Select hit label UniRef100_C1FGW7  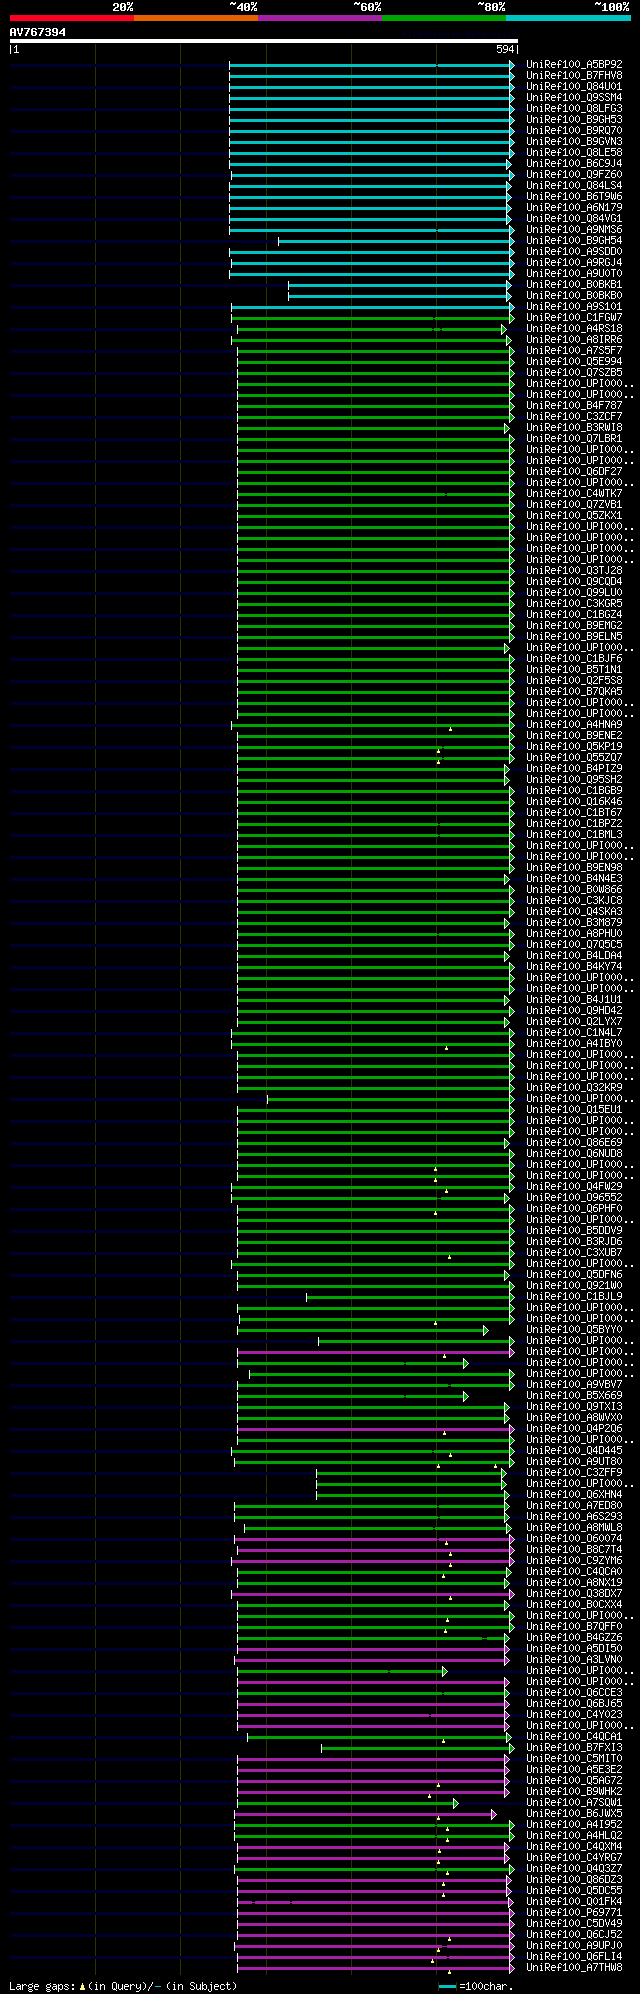tap(574, 318)
